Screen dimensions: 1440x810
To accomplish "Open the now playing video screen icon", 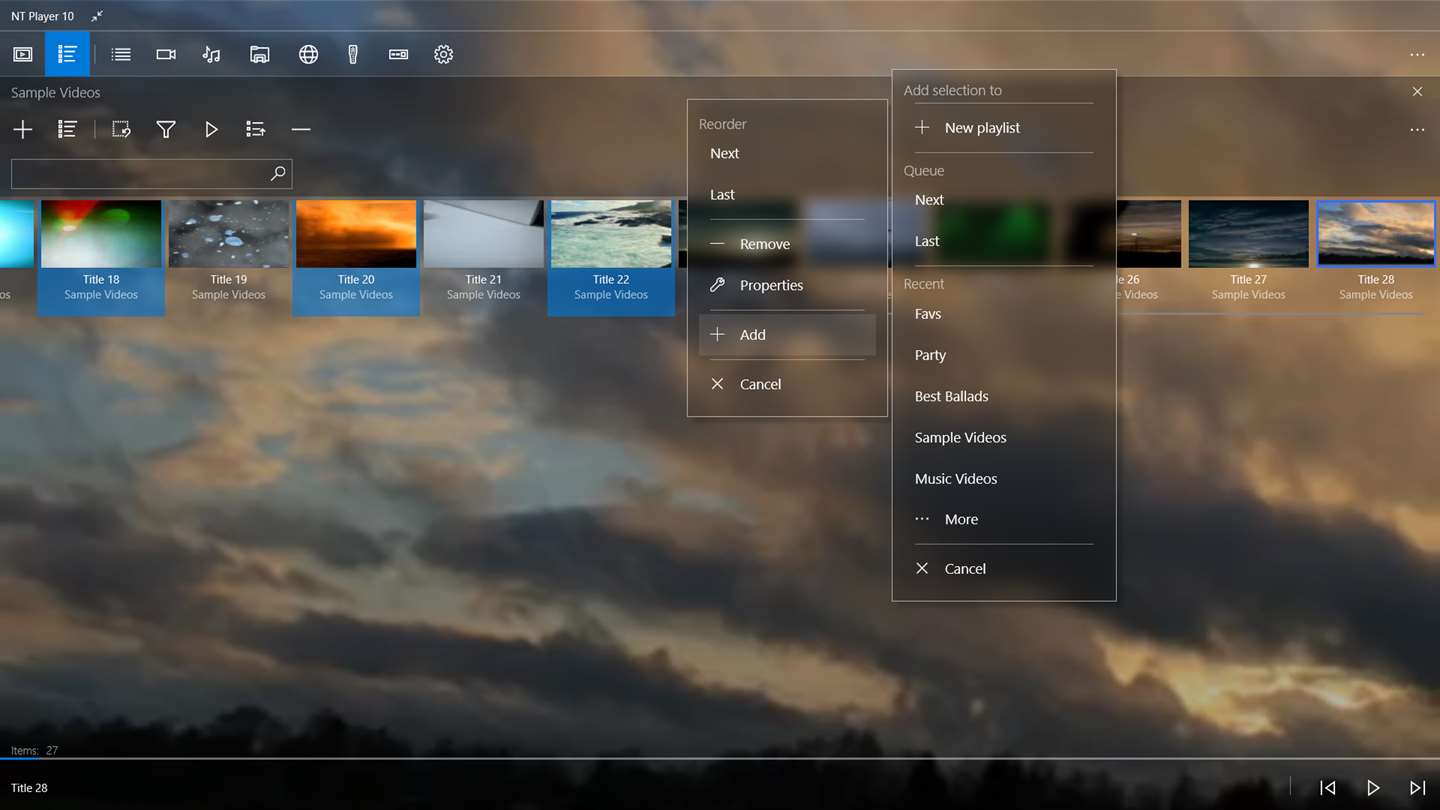I will 23,54.
